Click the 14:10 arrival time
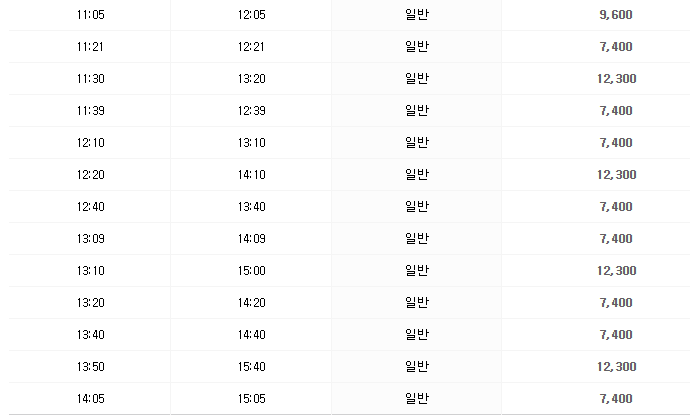 pyautogui.click(x=252, y=175)
